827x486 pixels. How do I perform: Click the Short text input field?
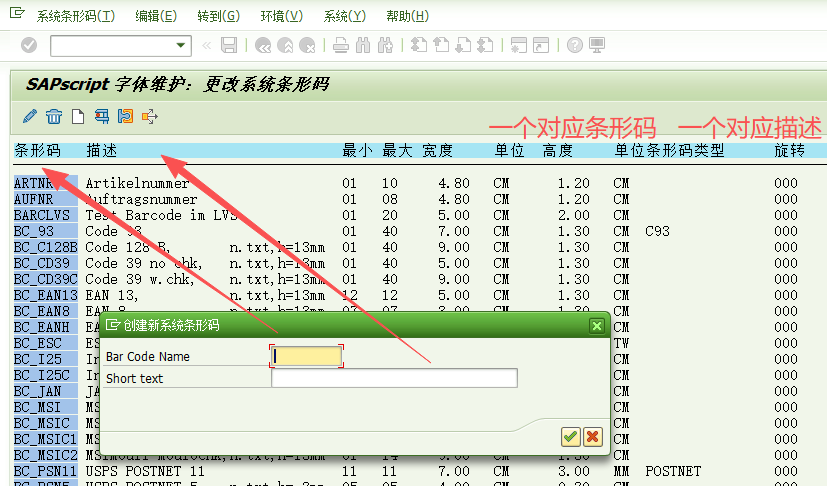click(x=394, y=378)
